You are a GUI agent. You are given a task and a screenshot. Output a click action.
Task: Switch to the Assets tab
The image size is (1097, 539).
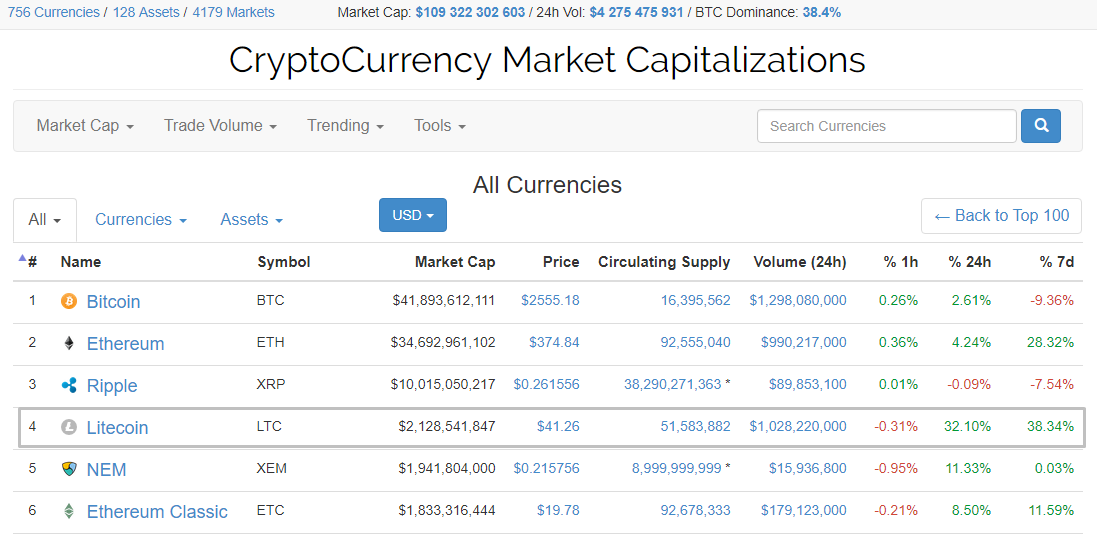[251, 220]
